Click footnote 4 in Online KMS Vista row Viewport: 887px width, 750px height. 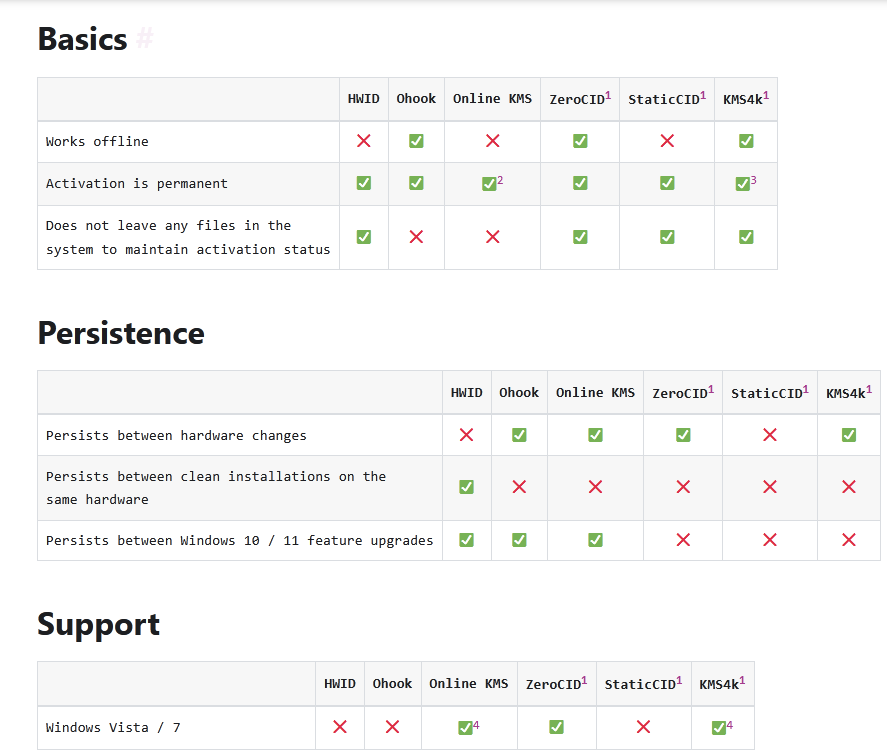point(476,724)
